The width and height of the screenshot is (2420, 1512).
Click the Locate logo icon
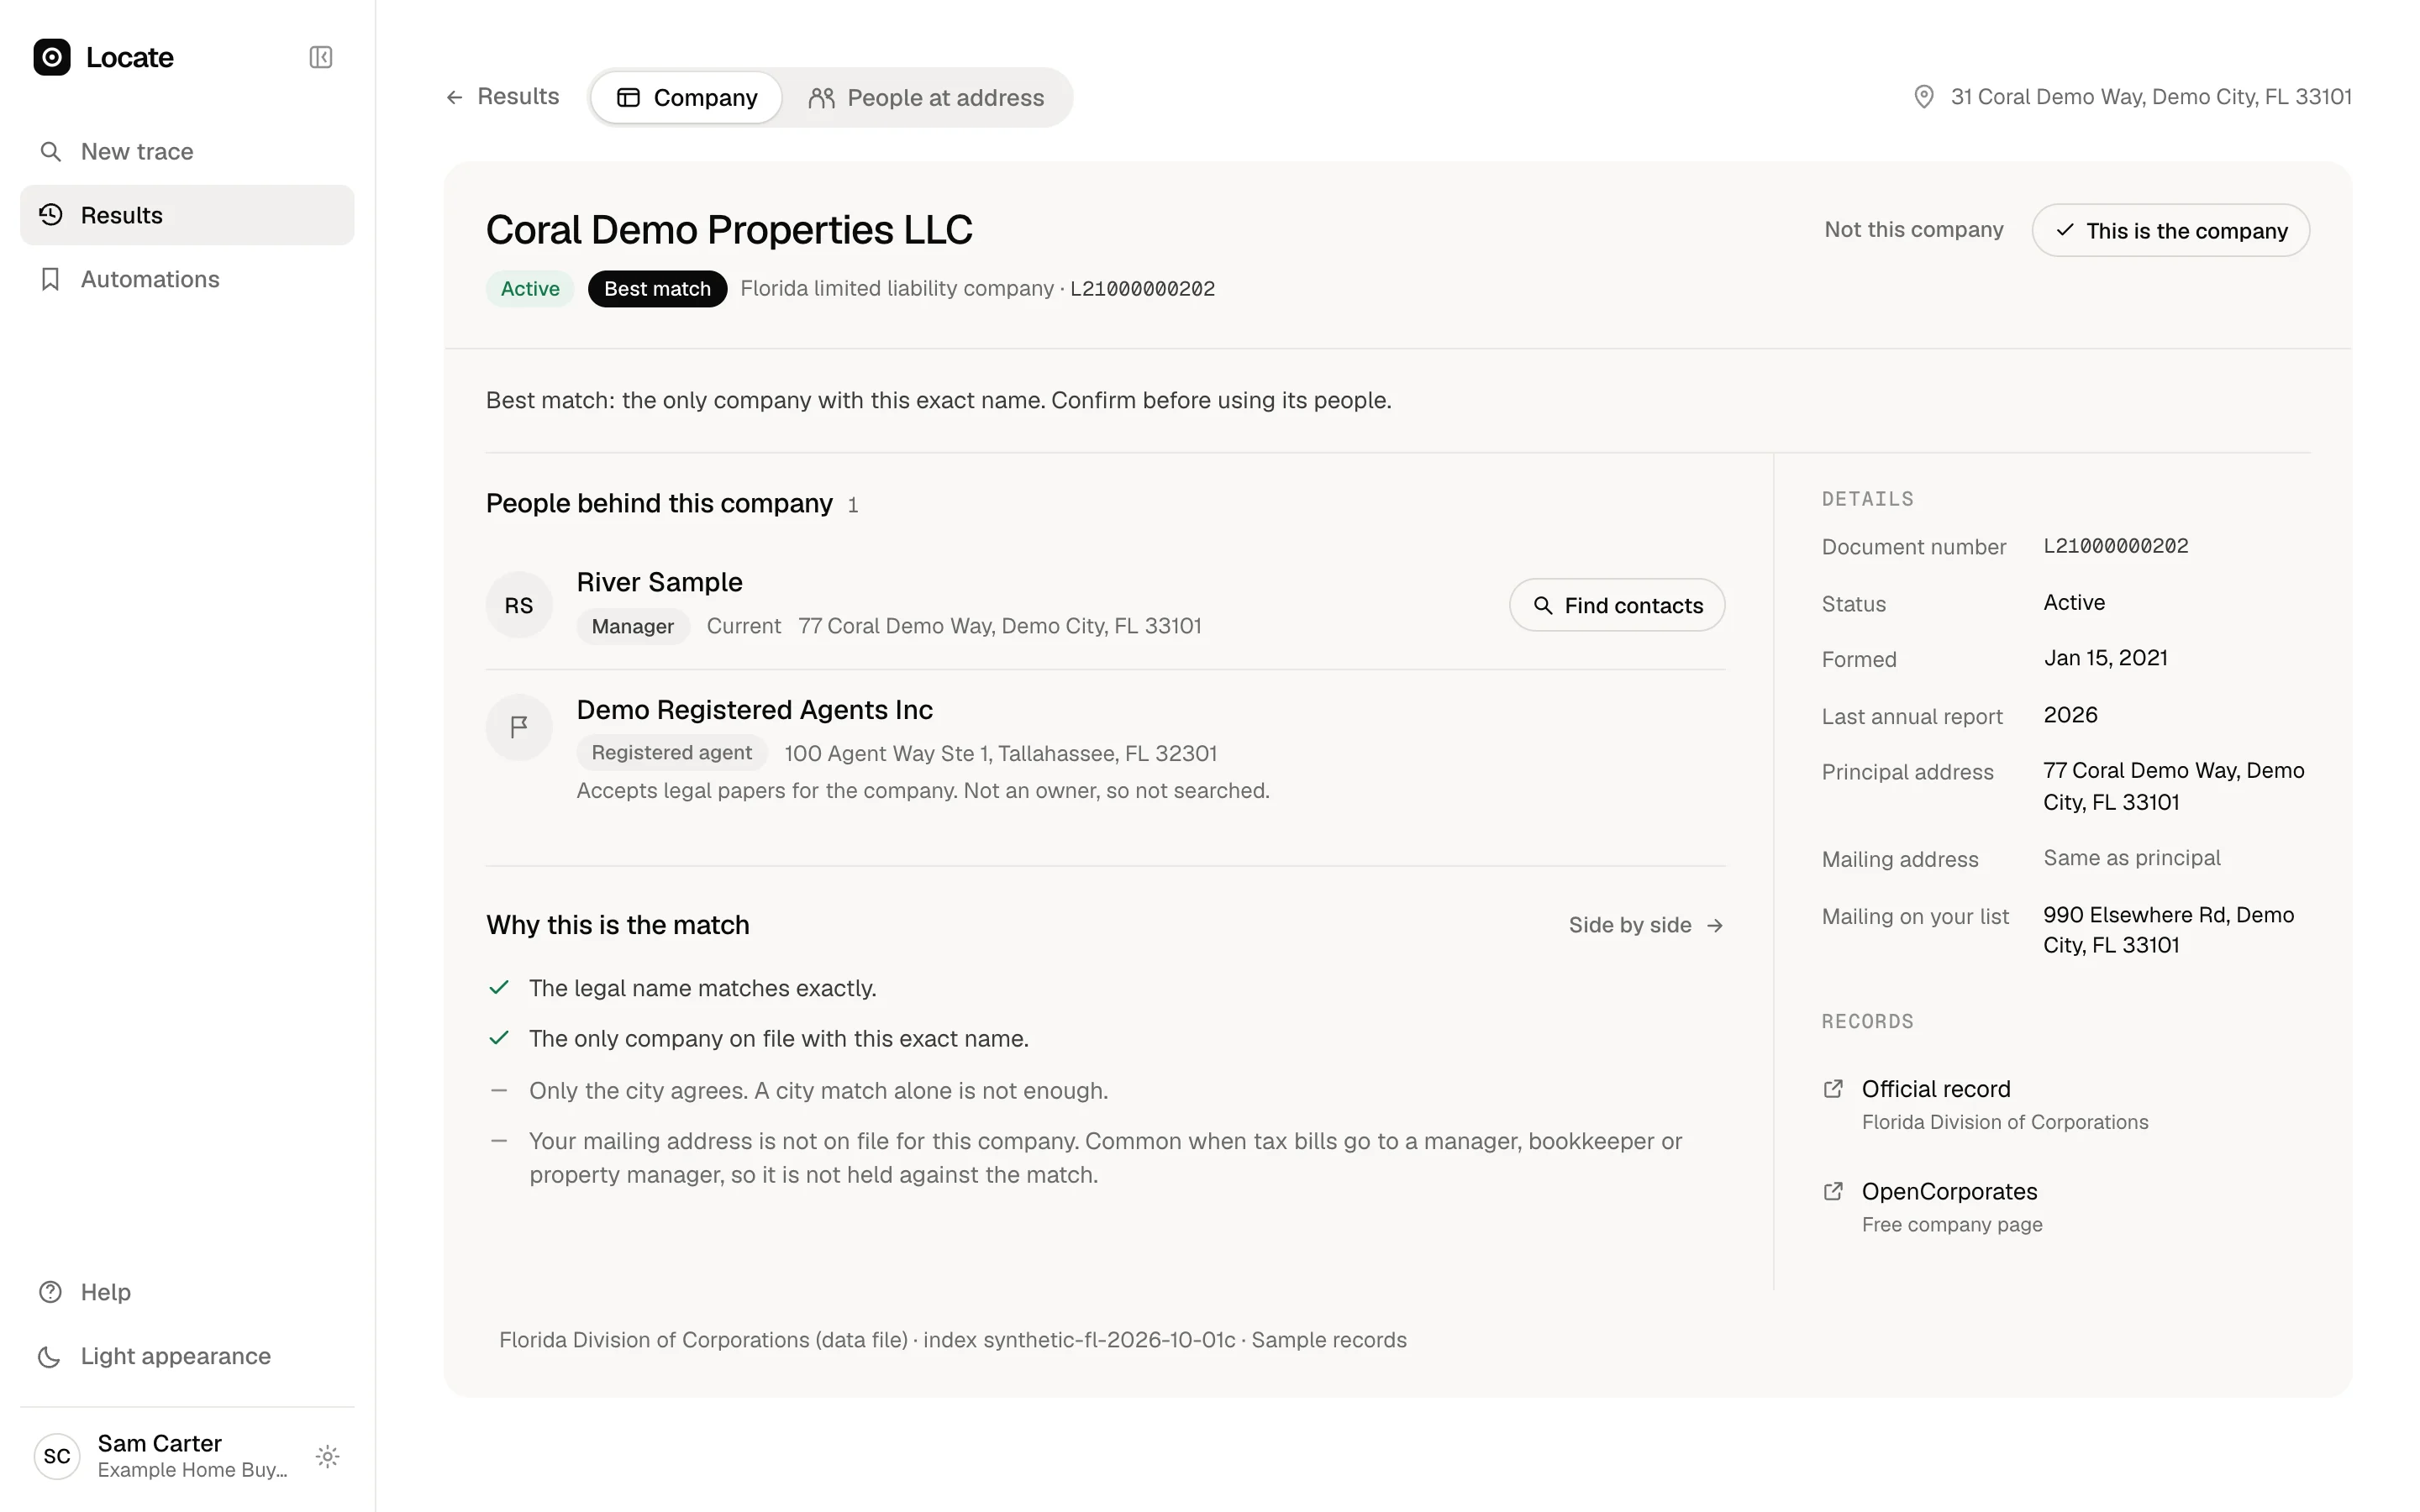pyautogui.click(x=52, y=57)
